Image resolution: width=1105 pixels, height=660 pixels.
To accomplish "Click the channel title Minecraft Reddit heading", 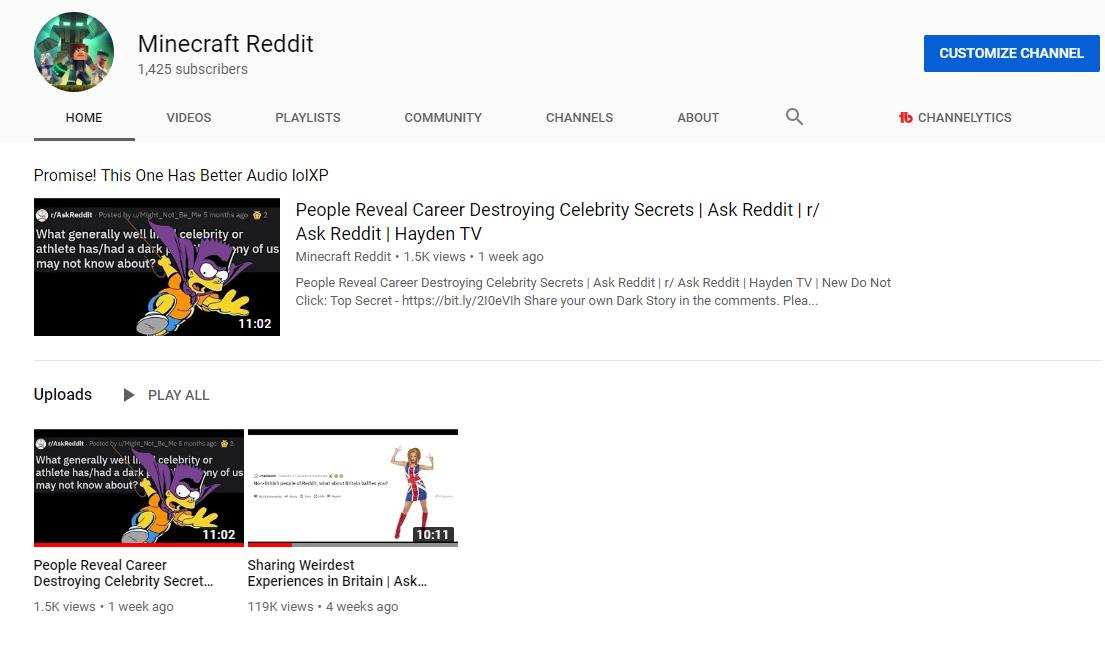I will tap(226, 44).
